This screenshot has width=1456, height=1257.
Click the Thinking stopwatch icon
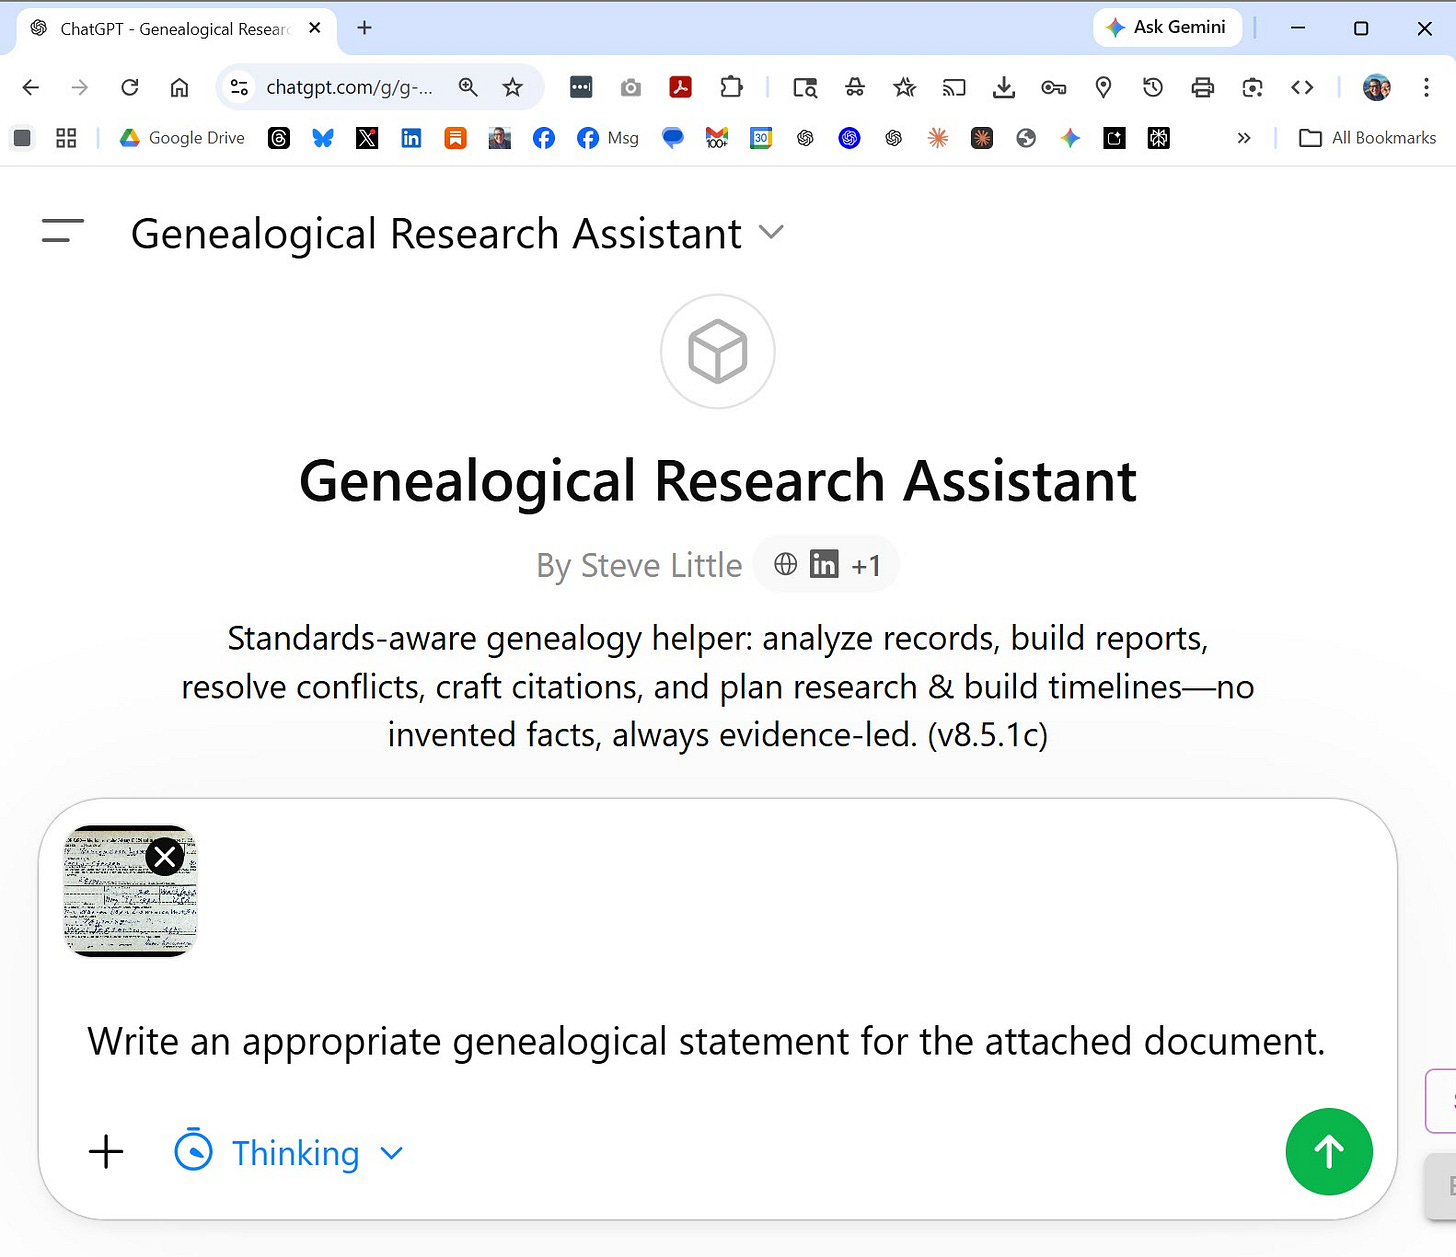(193, 1151)
